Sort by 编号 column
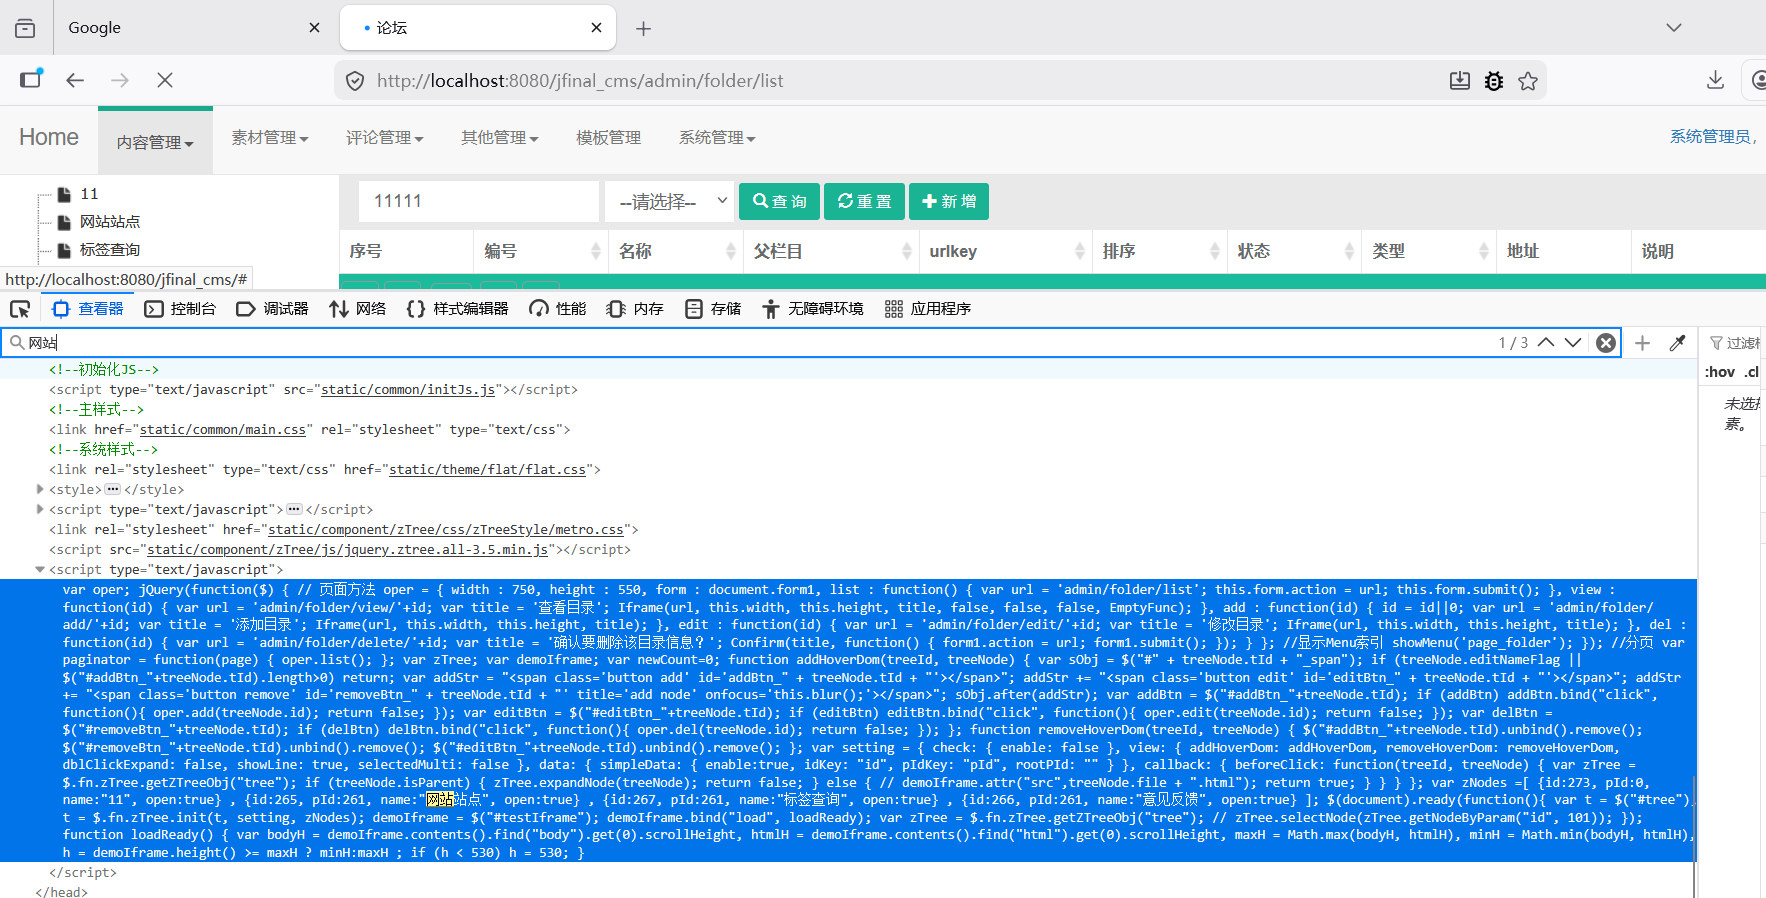Image resolution: width=1766 pixels, height=898 pixels. point(541,251)
